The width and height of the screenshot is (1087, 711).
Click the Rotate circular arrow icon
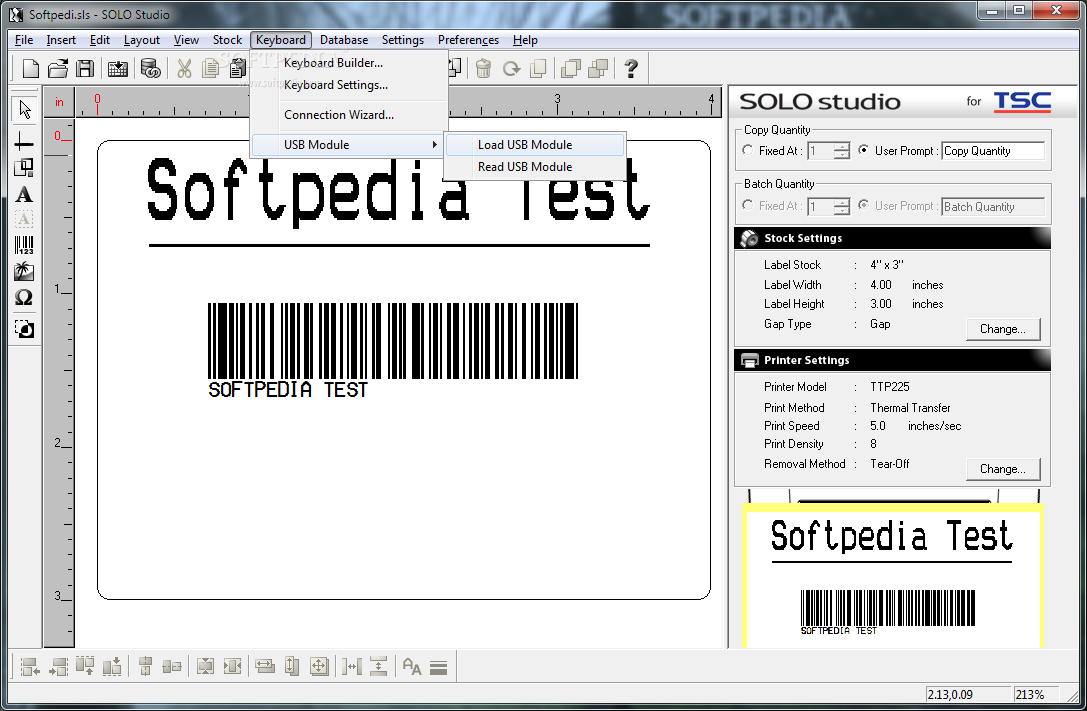pyautogui.click(x=512, y=68)
